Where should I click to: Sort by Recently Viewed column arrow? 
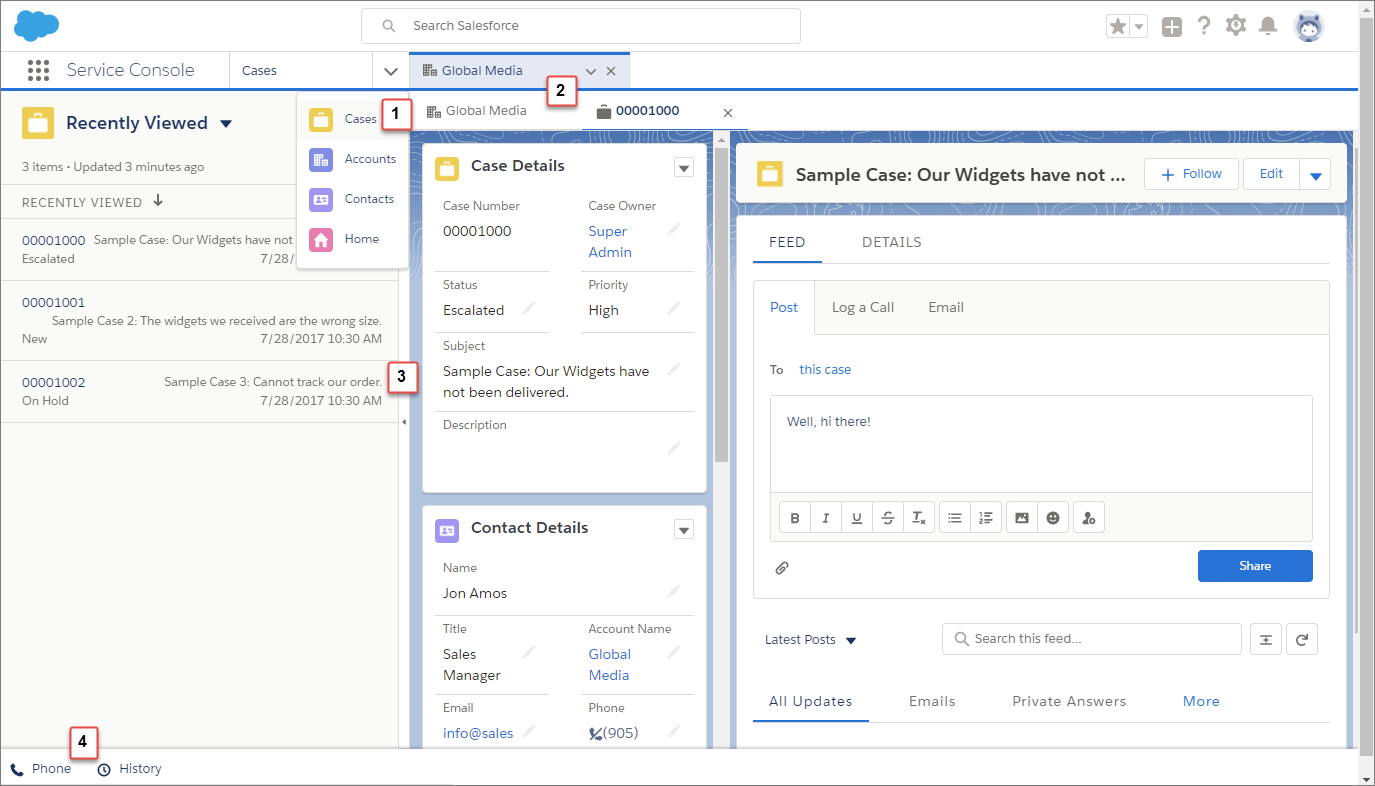click(x=158, y=201)
